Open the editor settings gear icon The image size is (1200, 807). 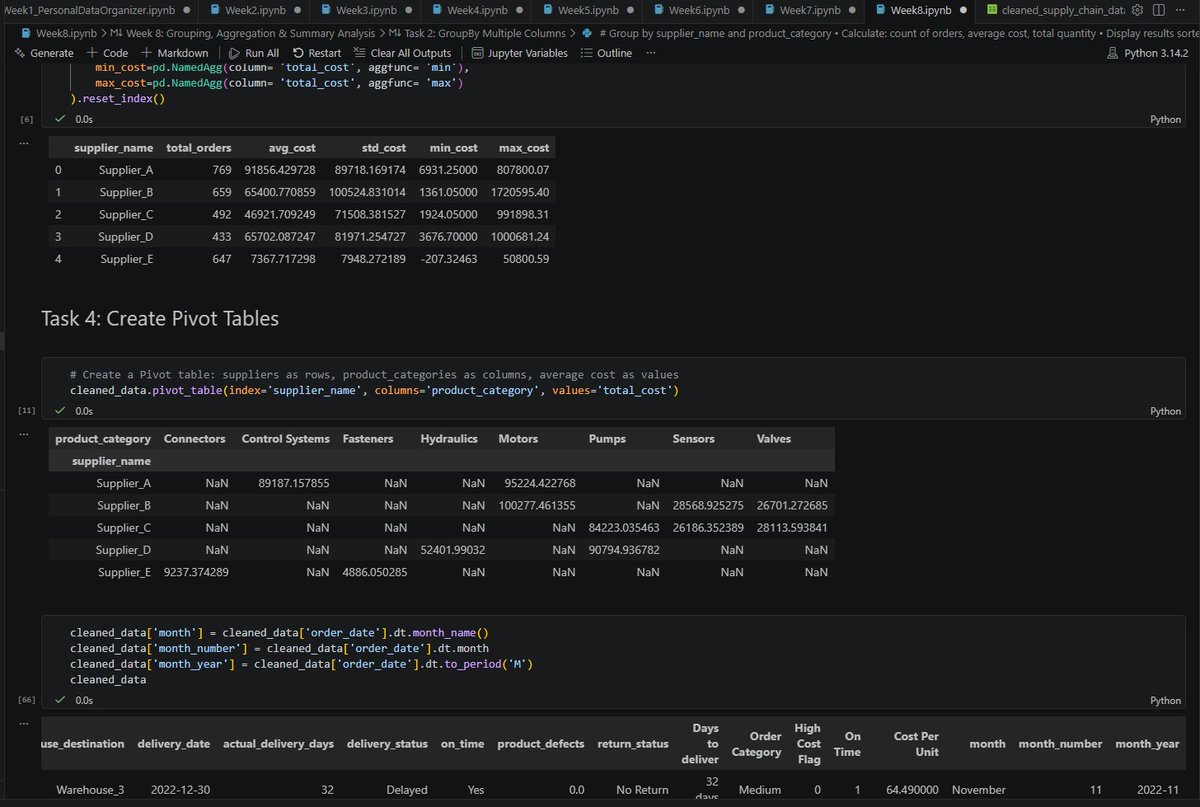(1137, 10)
